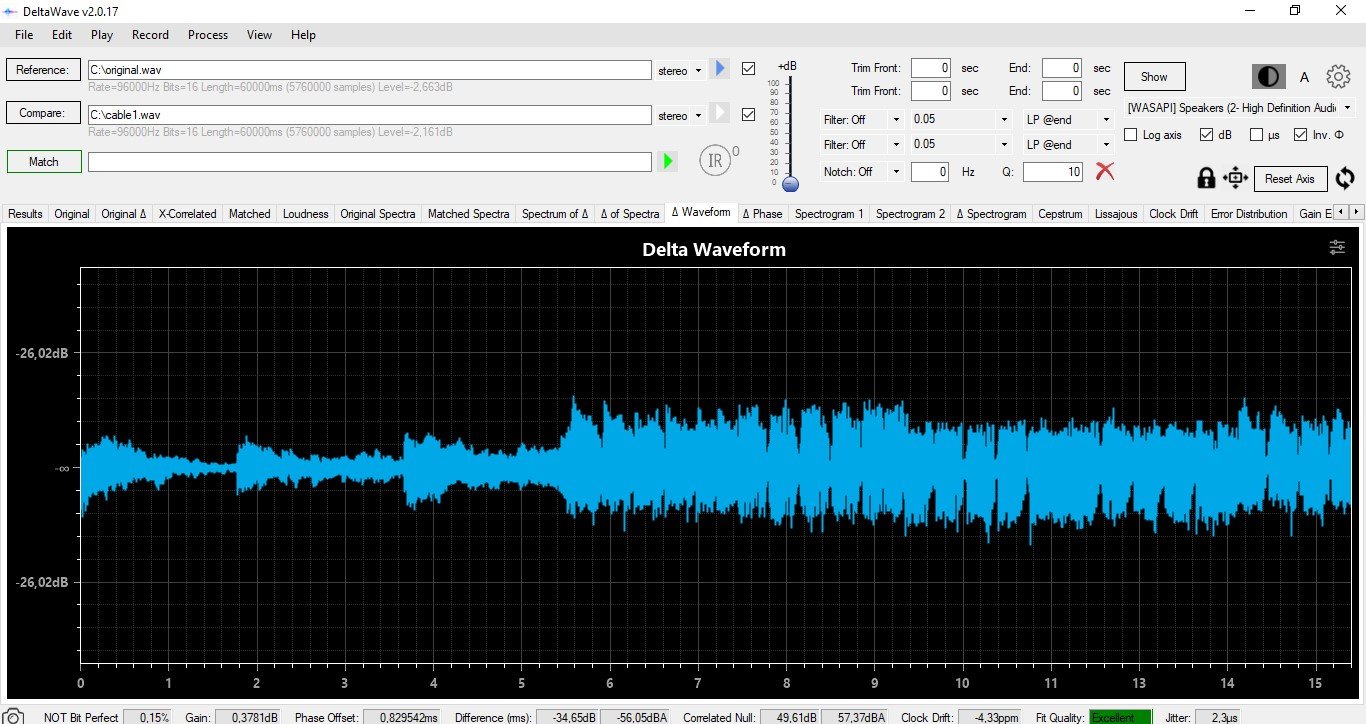Open first Filter: Off dropdown
This screenshot has width=1366, height=724.
click(x=862, y=119)
